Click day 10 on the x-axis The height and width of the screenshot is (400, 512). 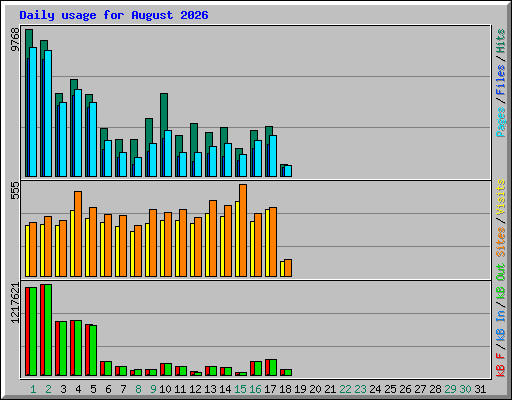click(x=165, y=389)
